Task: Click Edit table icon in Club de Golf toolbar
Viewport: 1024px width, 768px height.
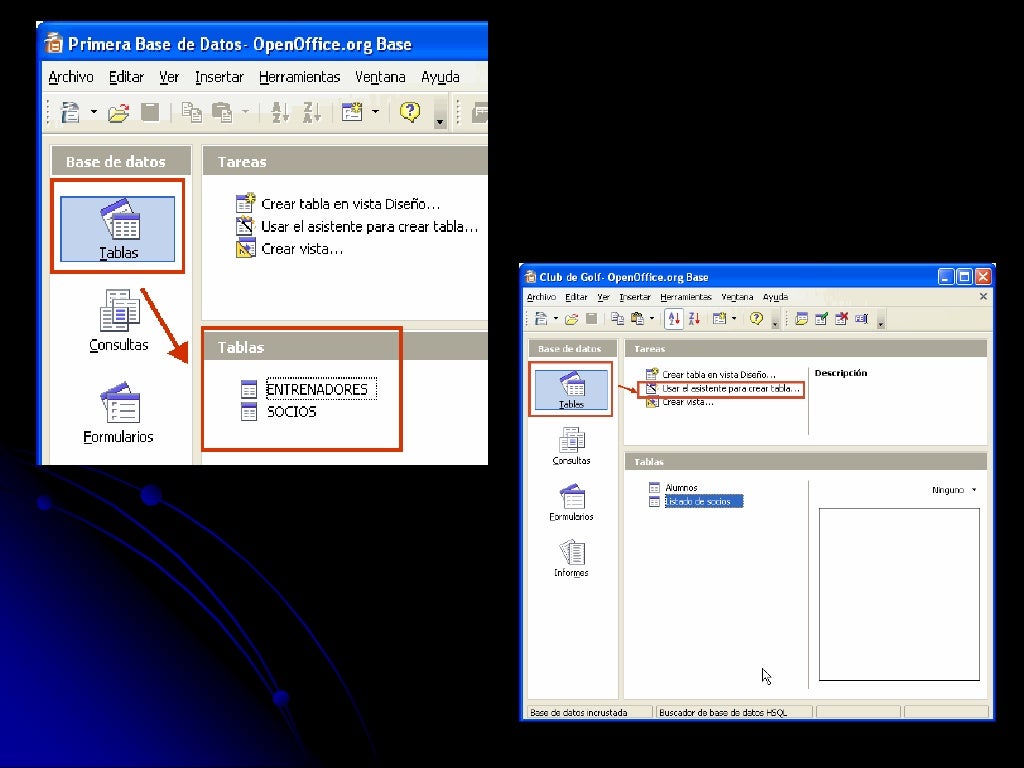Action: (x=822, y=319)
